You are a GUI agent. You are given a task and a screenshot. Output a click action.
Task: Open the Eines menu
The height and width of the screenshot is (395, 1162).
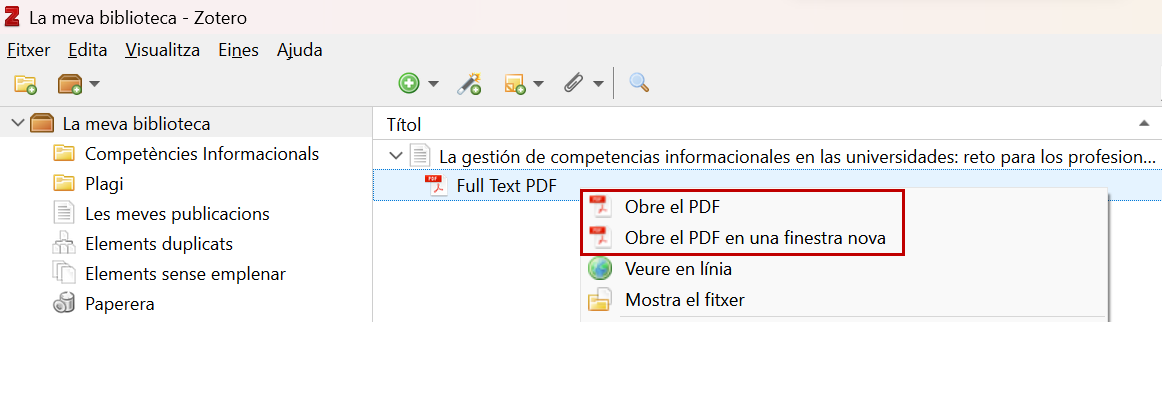[239, 50]
